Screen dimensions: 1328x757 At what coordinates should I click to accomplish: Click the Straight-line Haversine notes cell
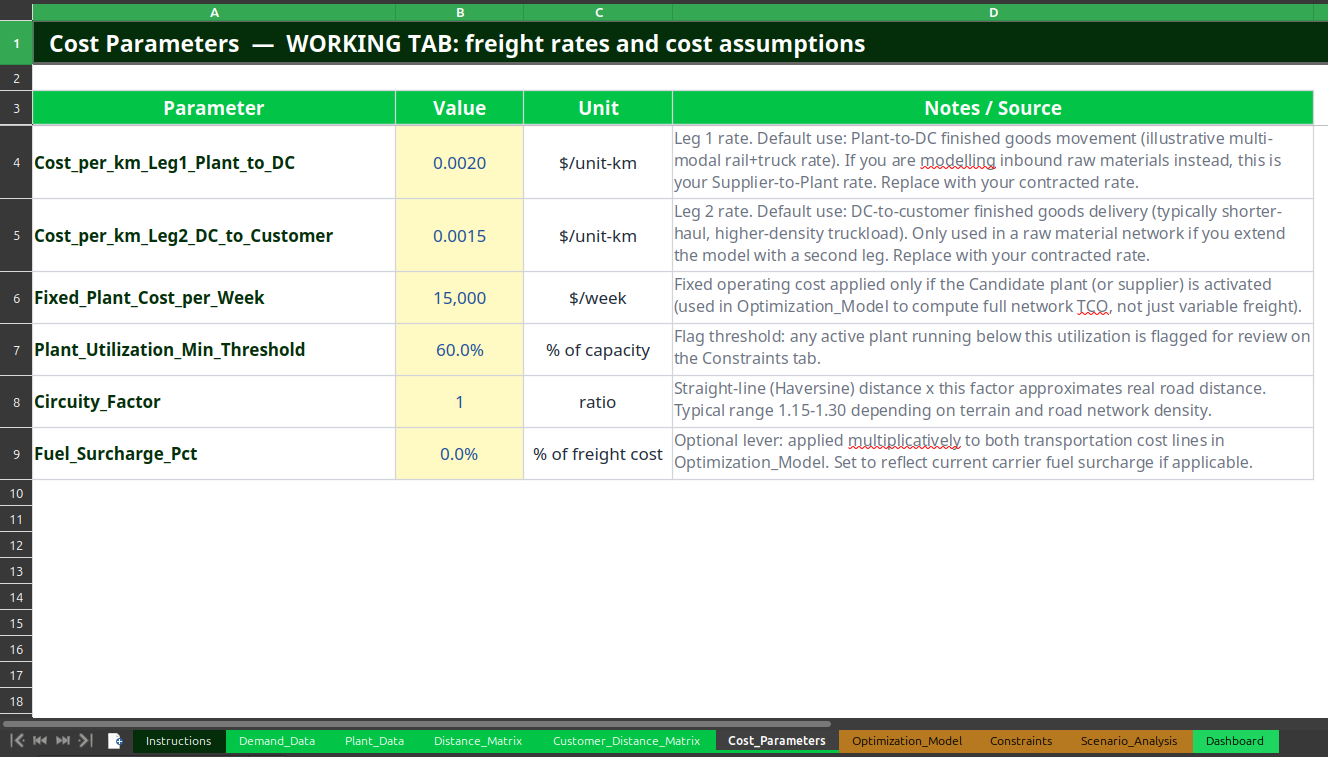(993, 402)
